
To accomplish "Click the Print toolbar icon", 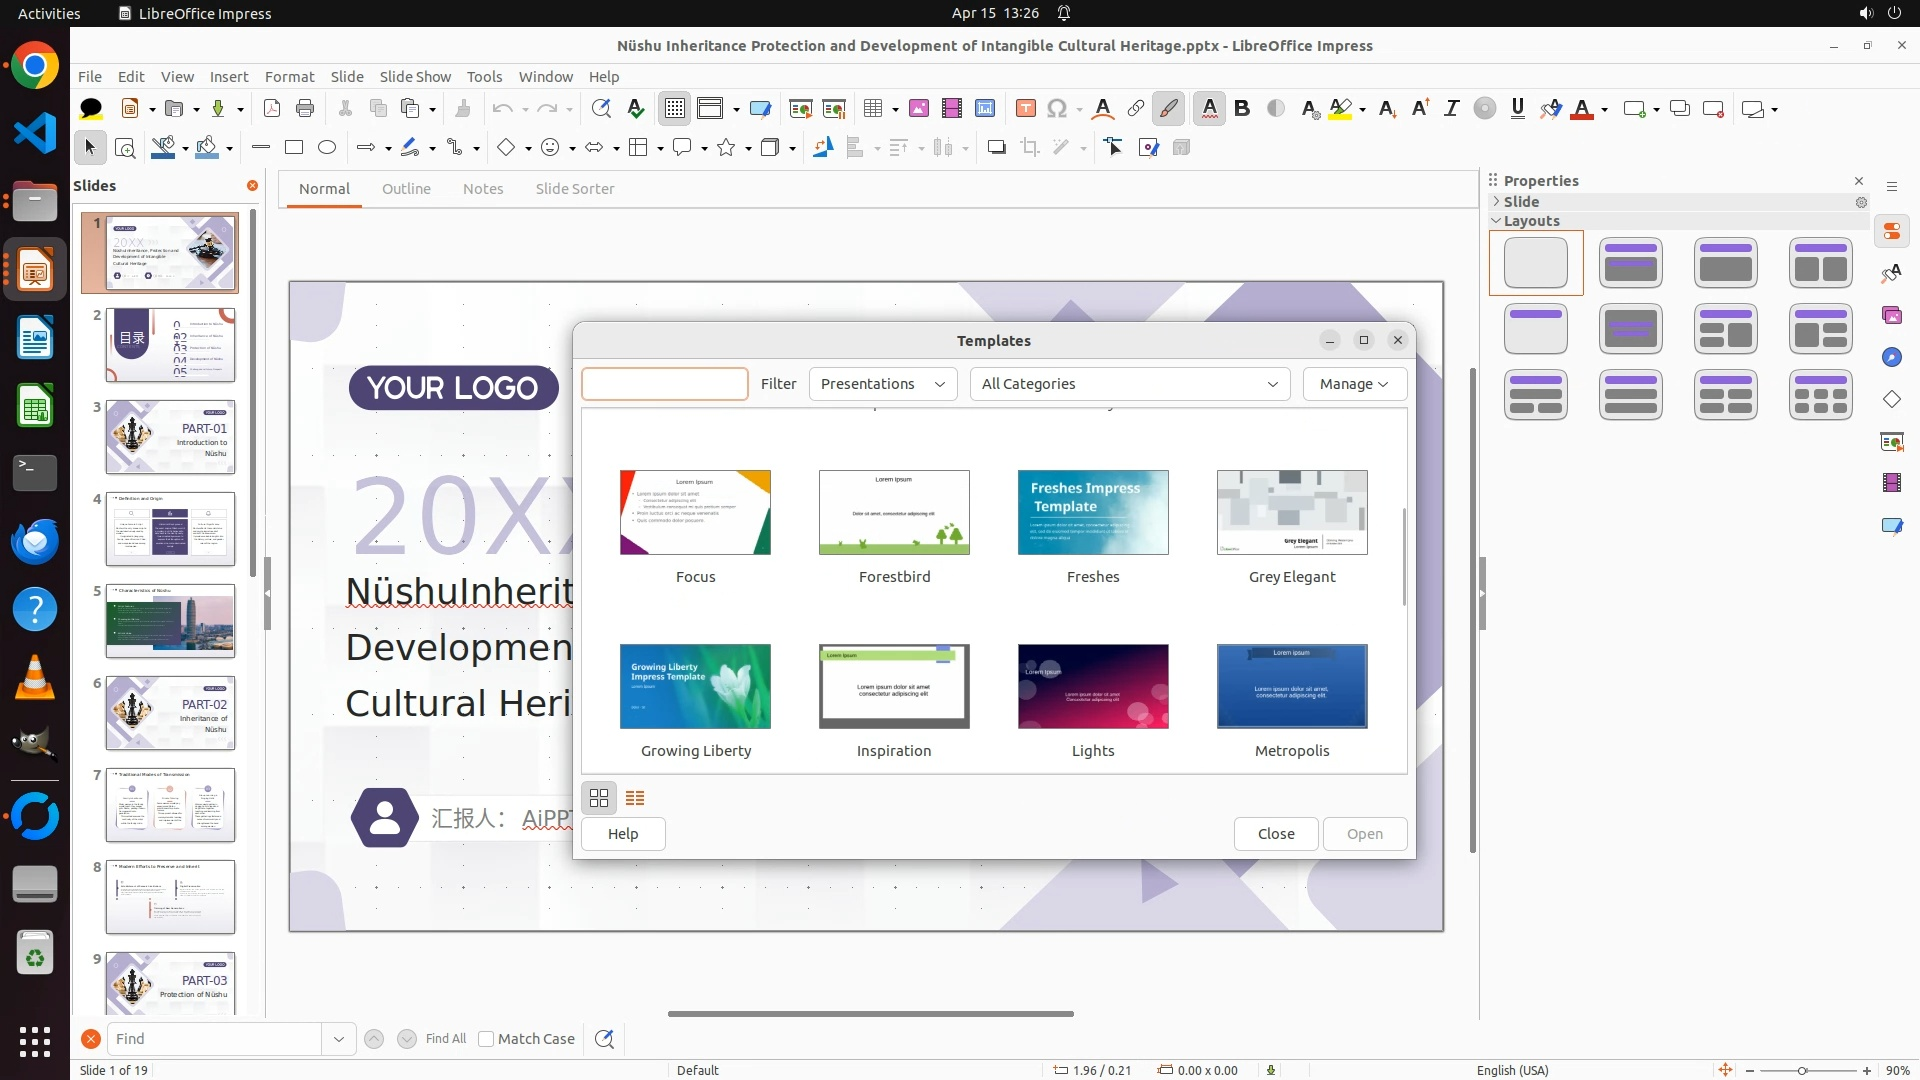I will 305,109.
